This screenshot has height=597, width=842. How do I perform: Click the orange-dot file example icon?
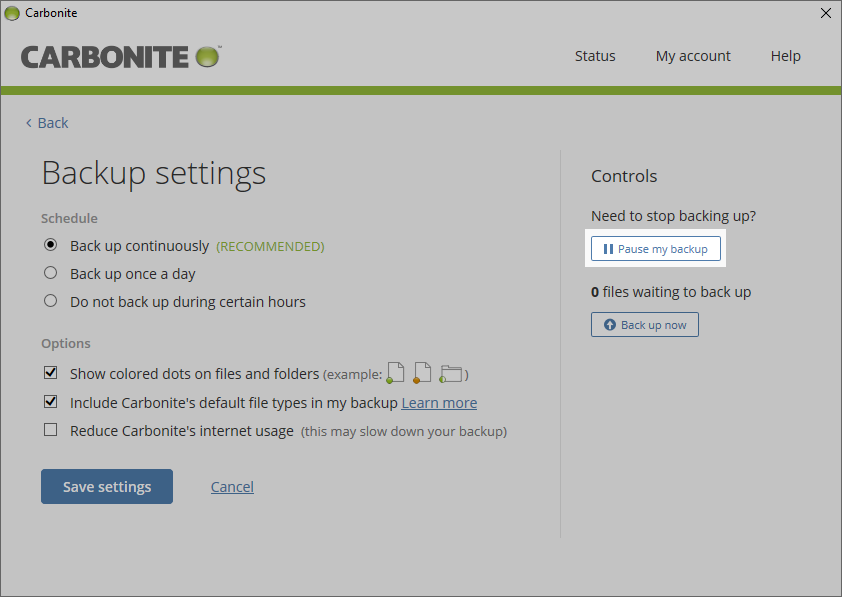[x=422, y=374]
